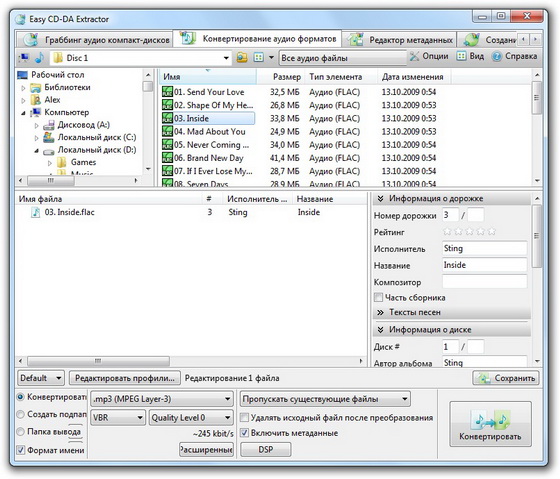Click Редактировать профили button
Screen dimensions: 560x479
pos(124,378)
